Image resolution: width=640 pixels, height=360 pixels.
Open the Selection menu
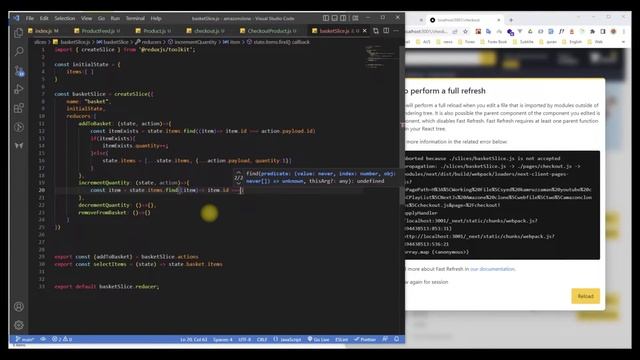(x=64, y=18)
